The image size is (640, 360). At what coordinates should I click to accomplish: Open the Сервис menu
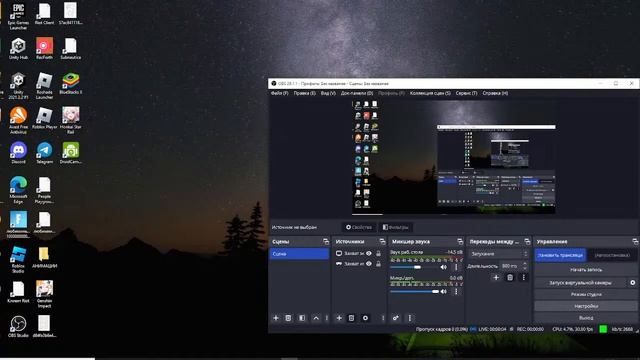[x=467, y=93]
